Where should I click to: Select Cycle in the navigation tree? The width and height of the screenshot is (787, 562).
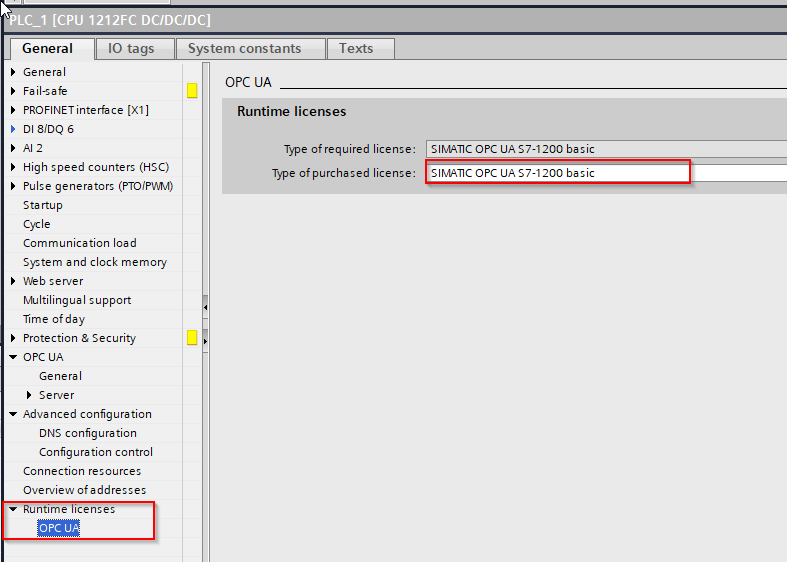37,224
